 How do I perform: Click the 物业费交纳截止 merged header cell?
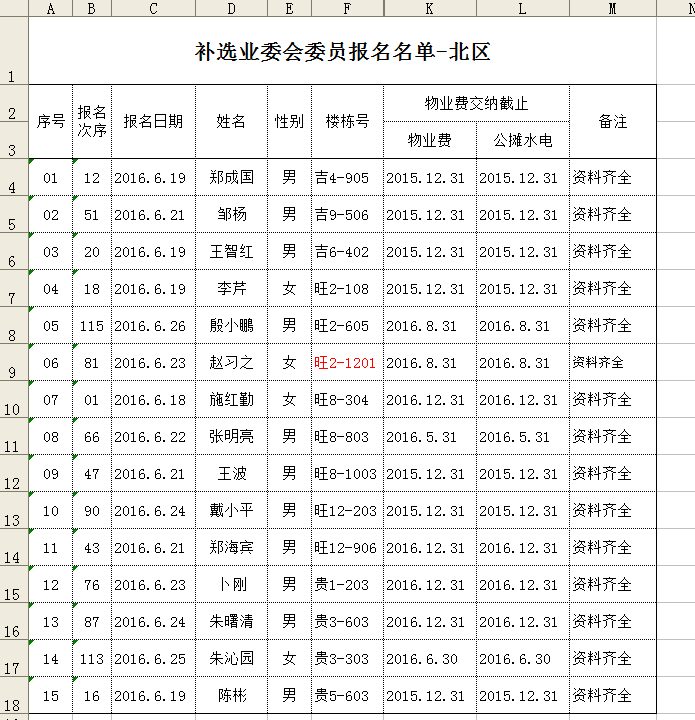tap(476, 103)
